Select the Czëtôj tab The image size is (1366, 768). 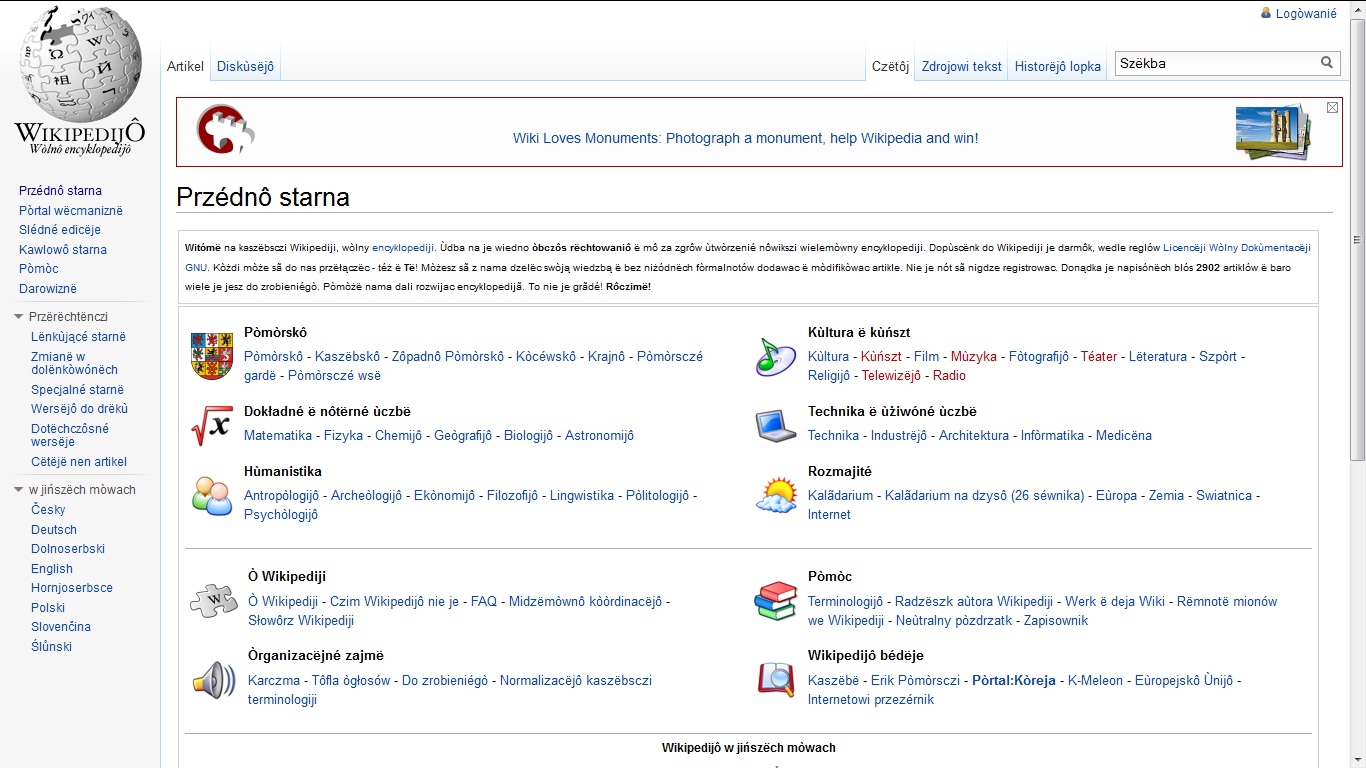click(x=890, y=67)
